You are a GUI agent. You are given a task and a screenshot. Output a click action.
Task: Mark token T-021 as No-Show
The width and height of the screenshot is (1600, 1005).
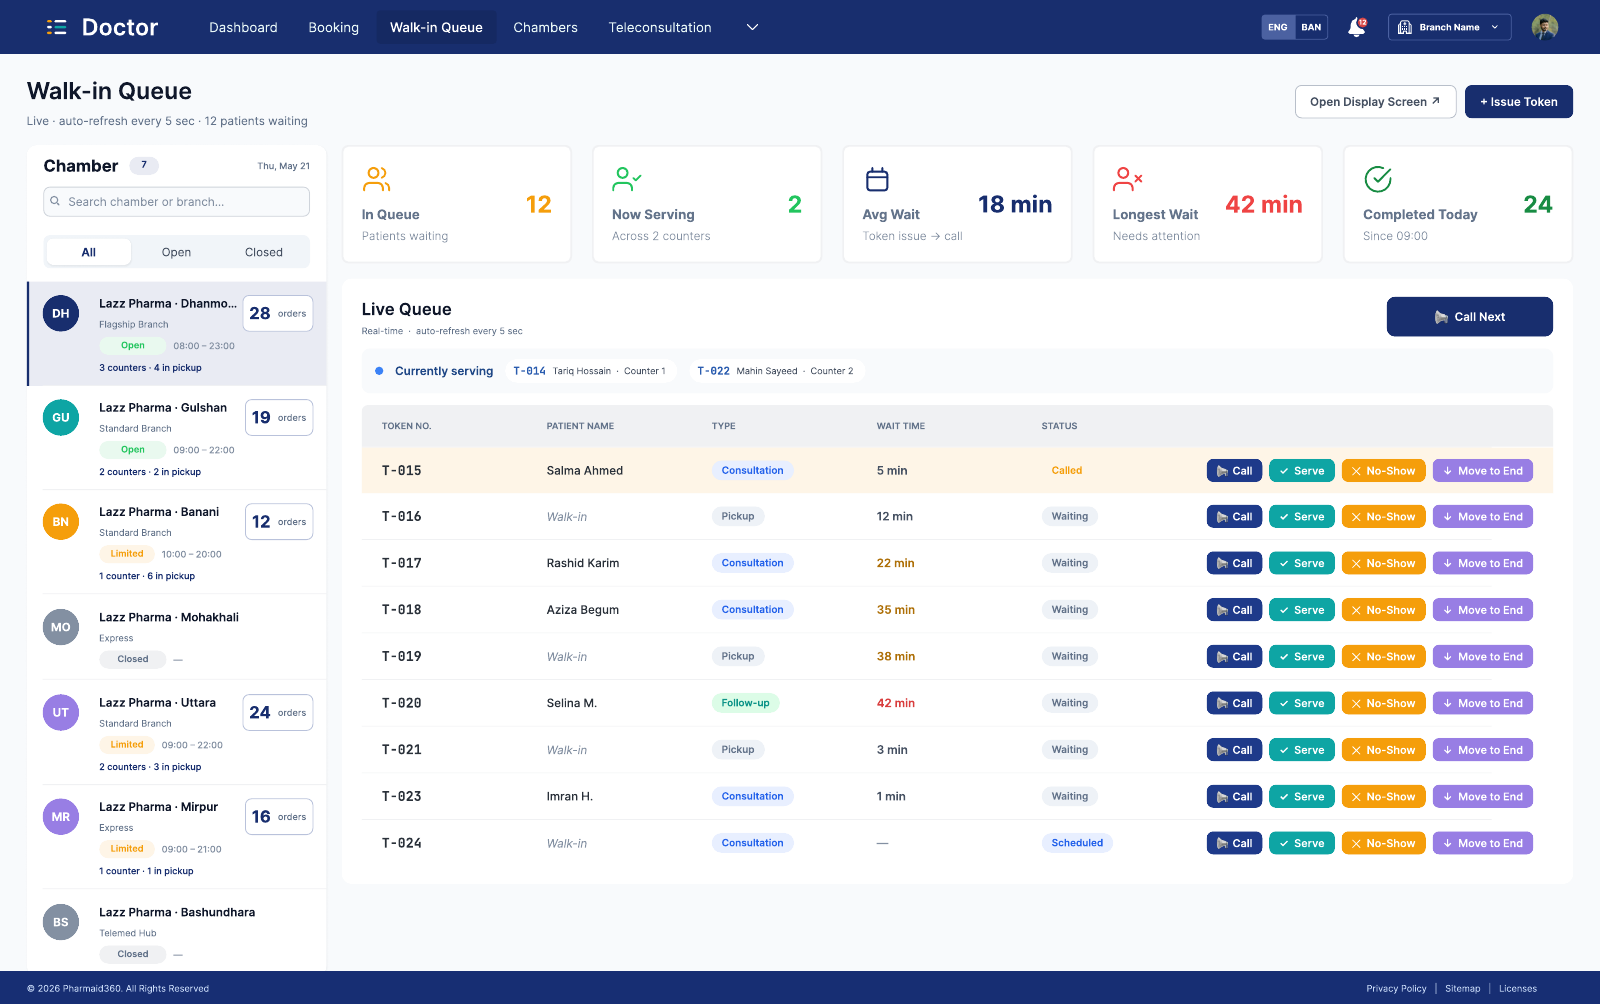[1383, 750]
